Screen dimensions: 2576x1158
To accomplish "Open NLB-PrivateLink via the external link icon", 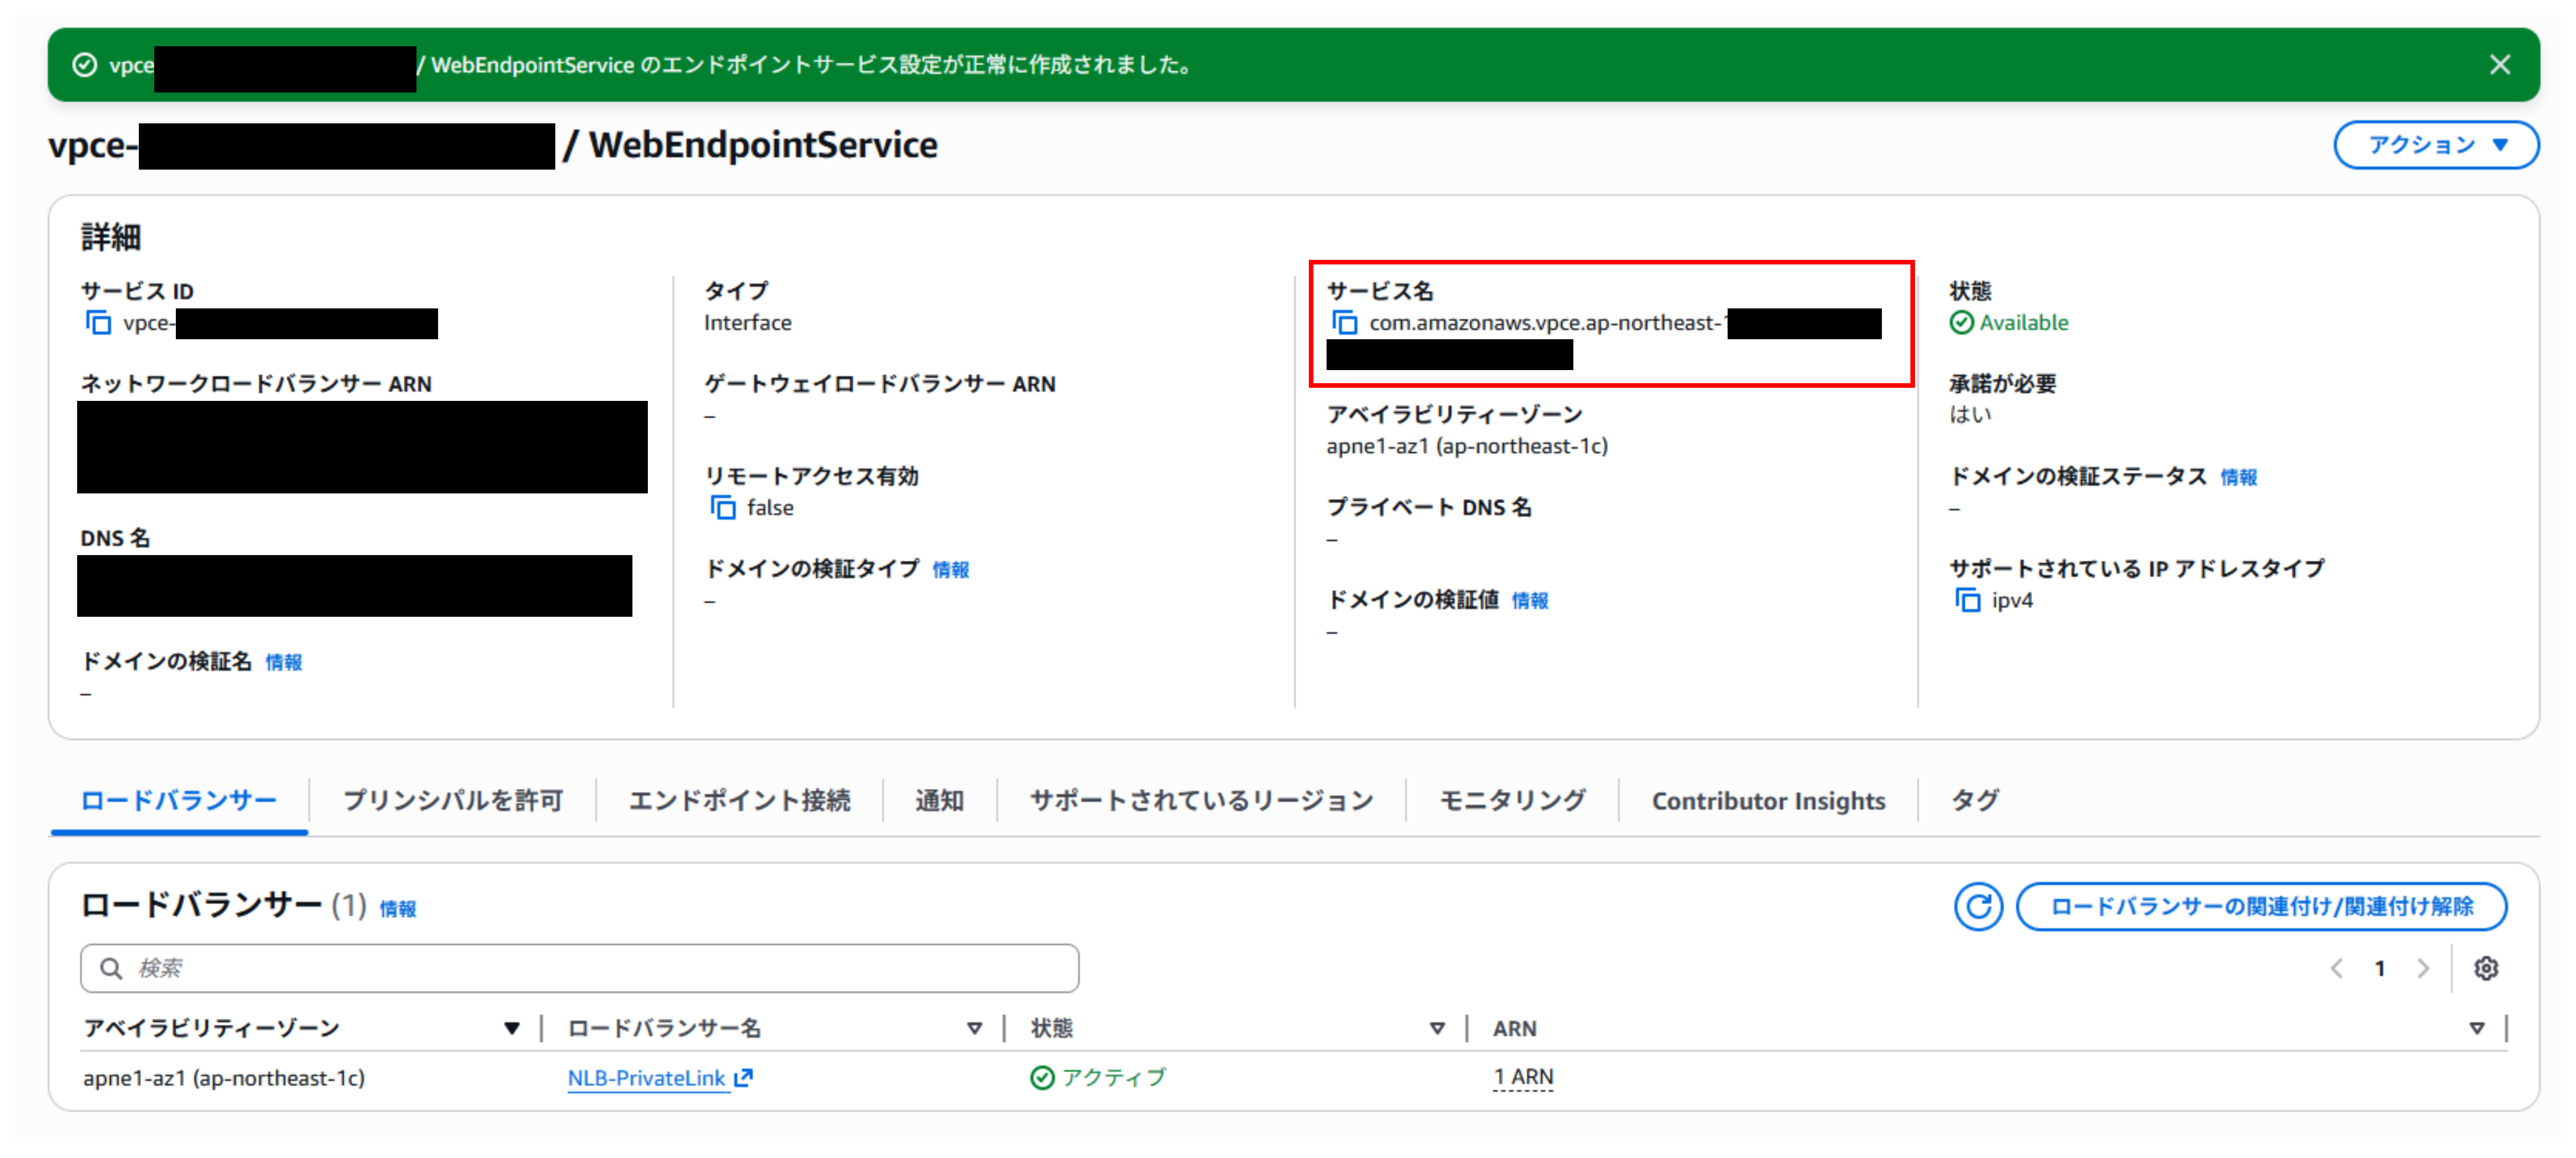I will (743, 1077).
